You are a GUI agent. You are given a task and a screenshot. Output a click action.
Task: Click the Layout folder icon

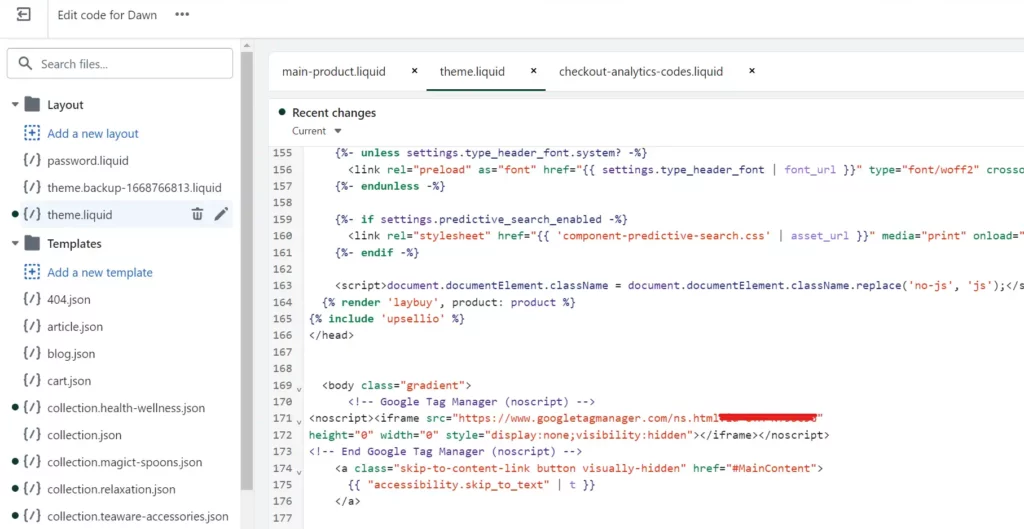pyautogui.click(x=32, y=104)
